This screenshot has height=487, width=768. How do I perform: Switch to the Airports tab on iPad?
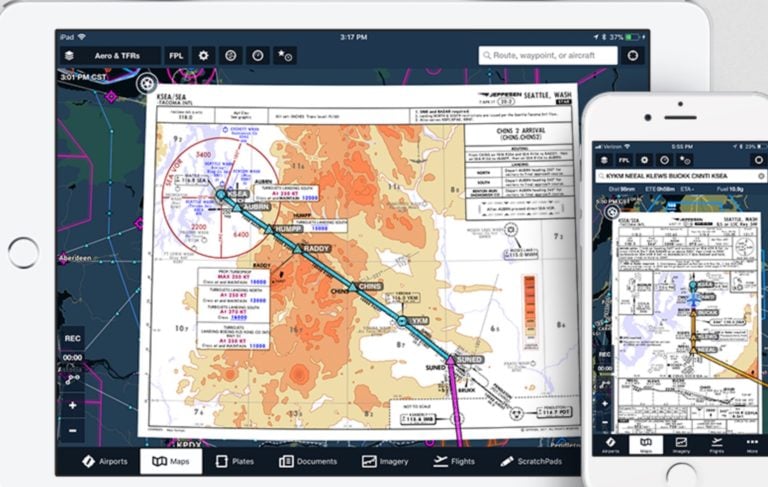pos(105,461)
